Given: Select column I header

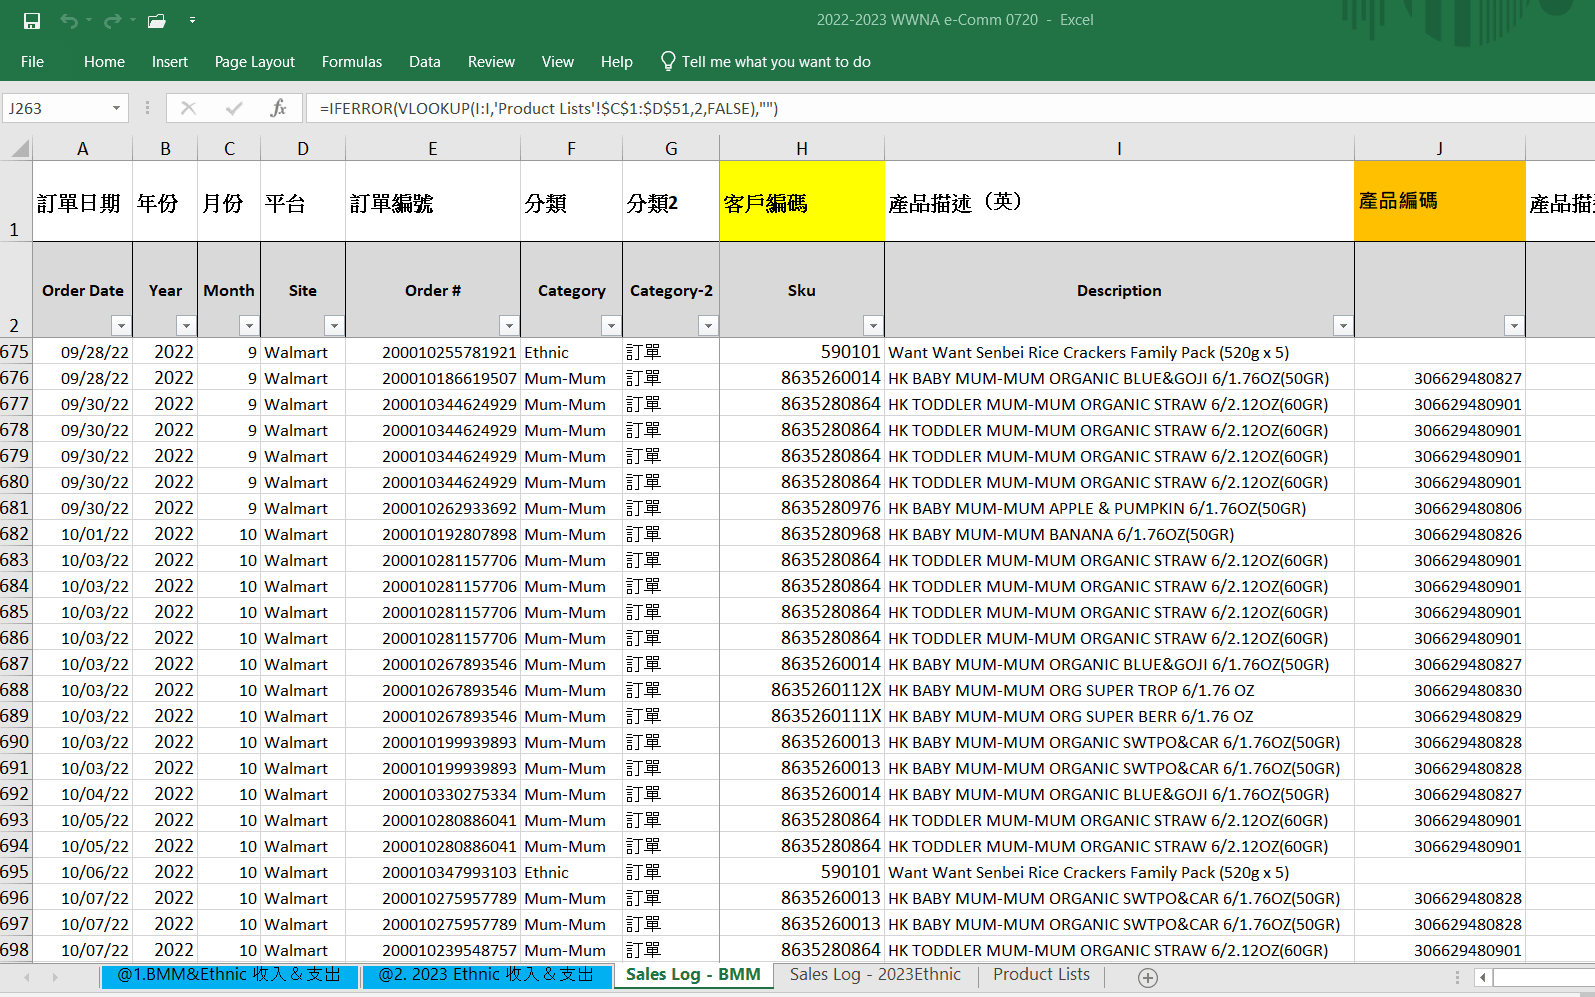Looking at the screenshot, I should pos(1119,149).
